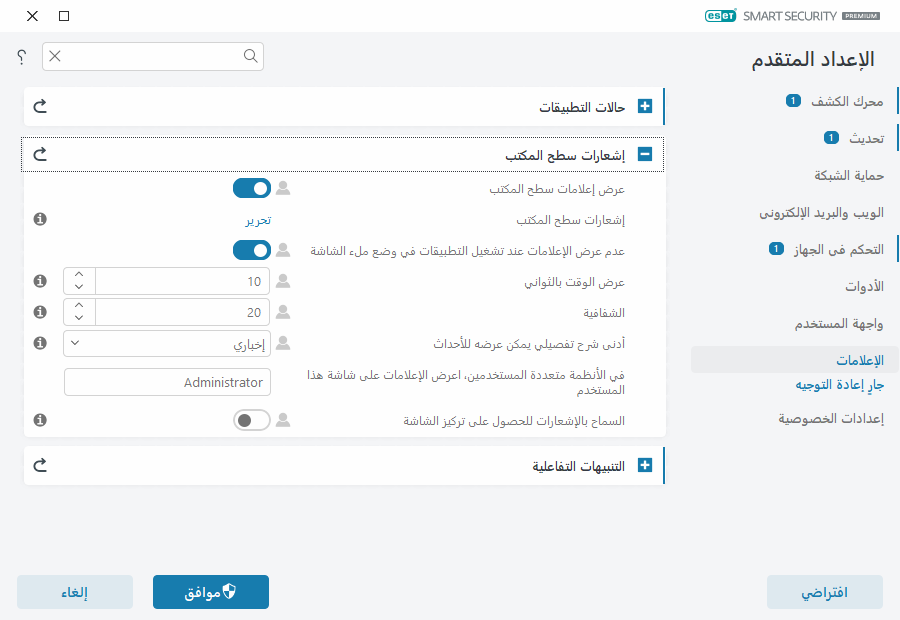
Task: Increase the value 20 using the stepper
Action: [78, 305]
